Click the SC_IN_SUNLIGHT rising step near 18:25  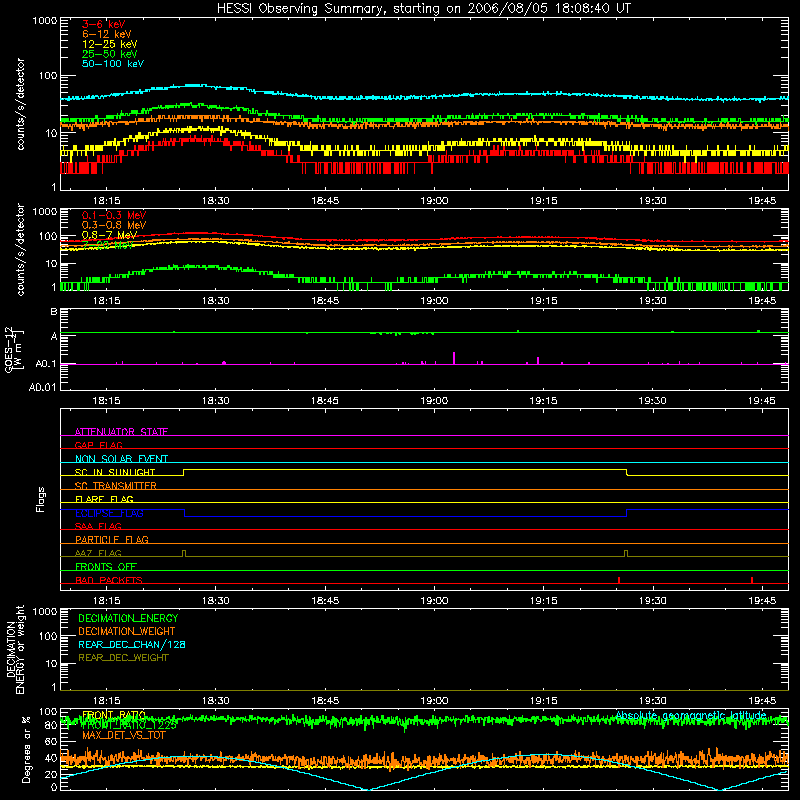coord(184,472)
